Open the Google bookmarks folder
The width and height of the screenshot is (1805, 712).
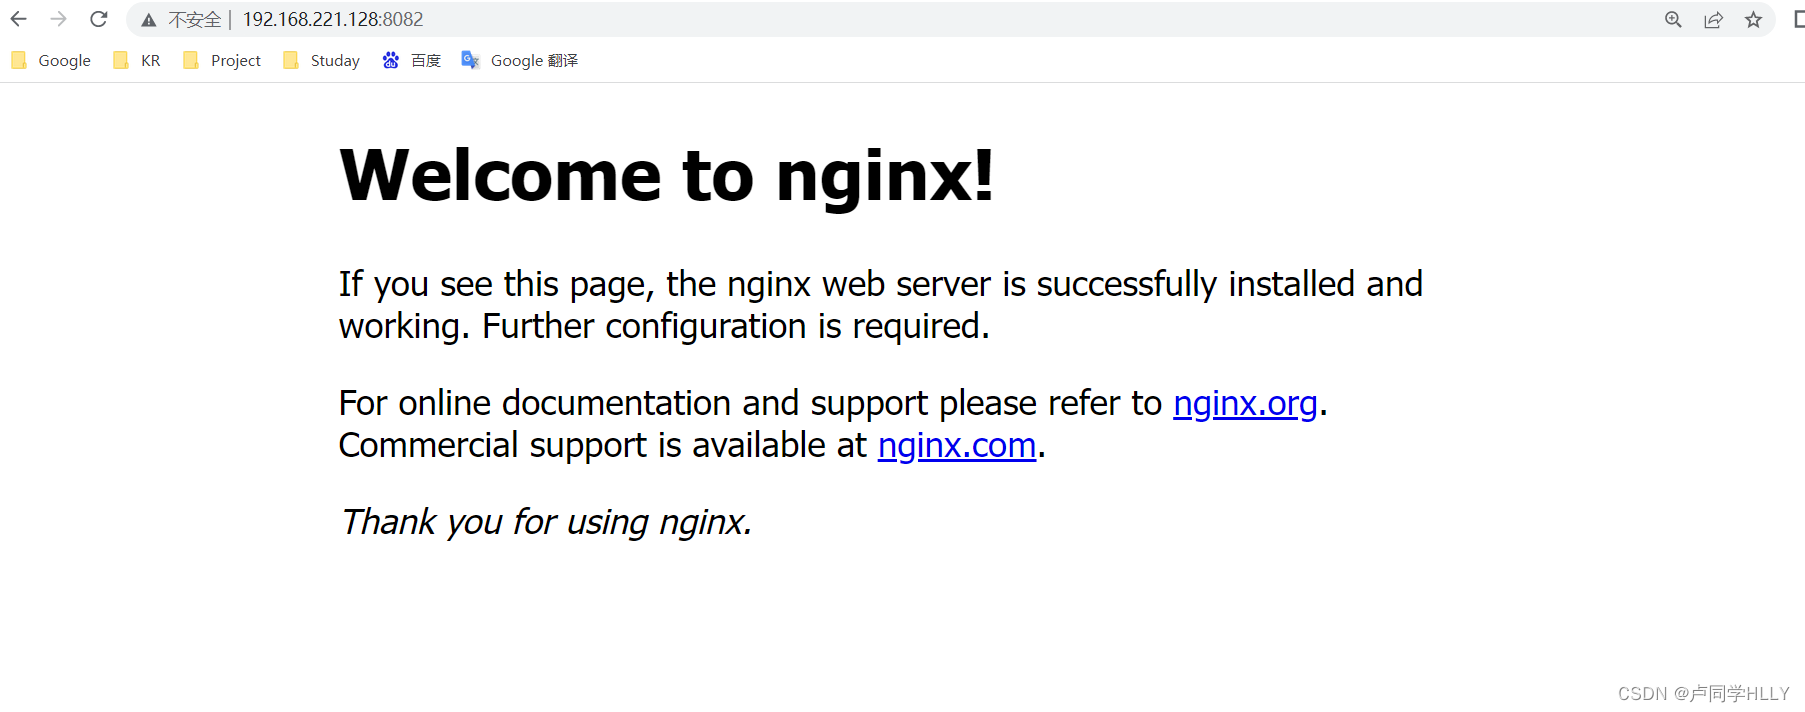50,61
